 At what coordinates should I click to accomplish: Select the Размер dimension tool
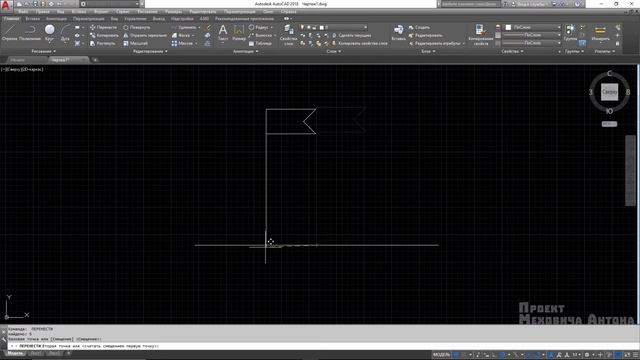pyautogui.click(x=239, y=33)
